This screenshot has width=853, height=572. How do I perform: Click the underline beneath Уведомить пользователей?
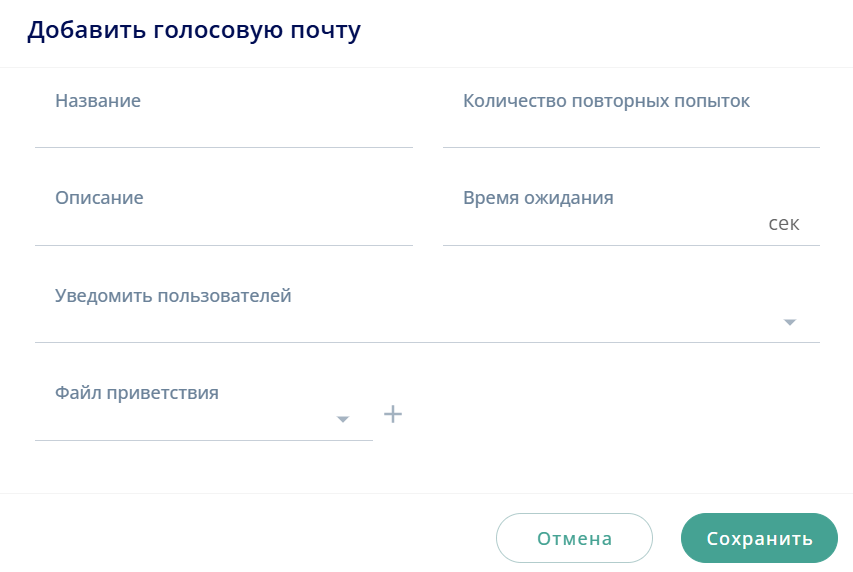pos(427,342)
